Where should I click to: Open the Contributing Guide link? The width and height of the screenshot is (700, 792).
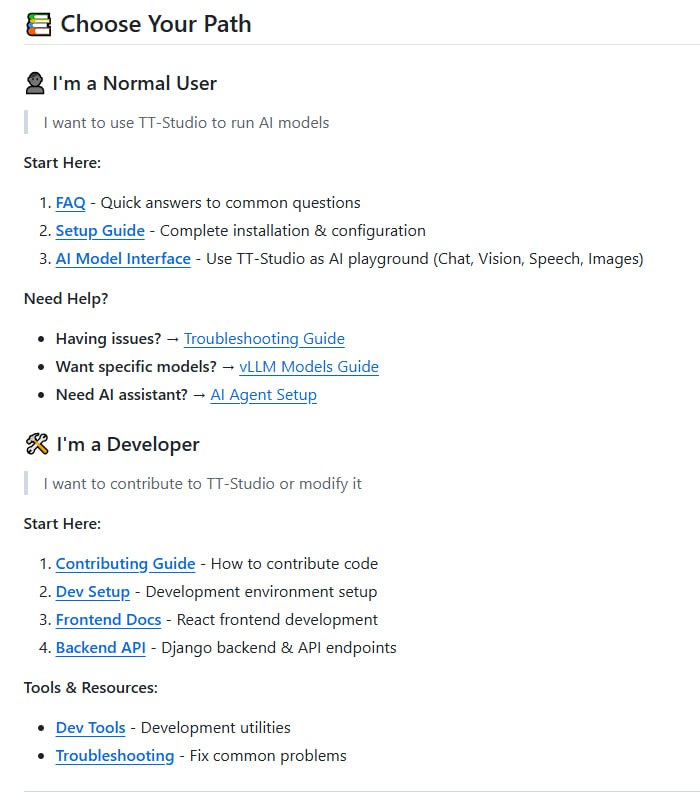125,564
